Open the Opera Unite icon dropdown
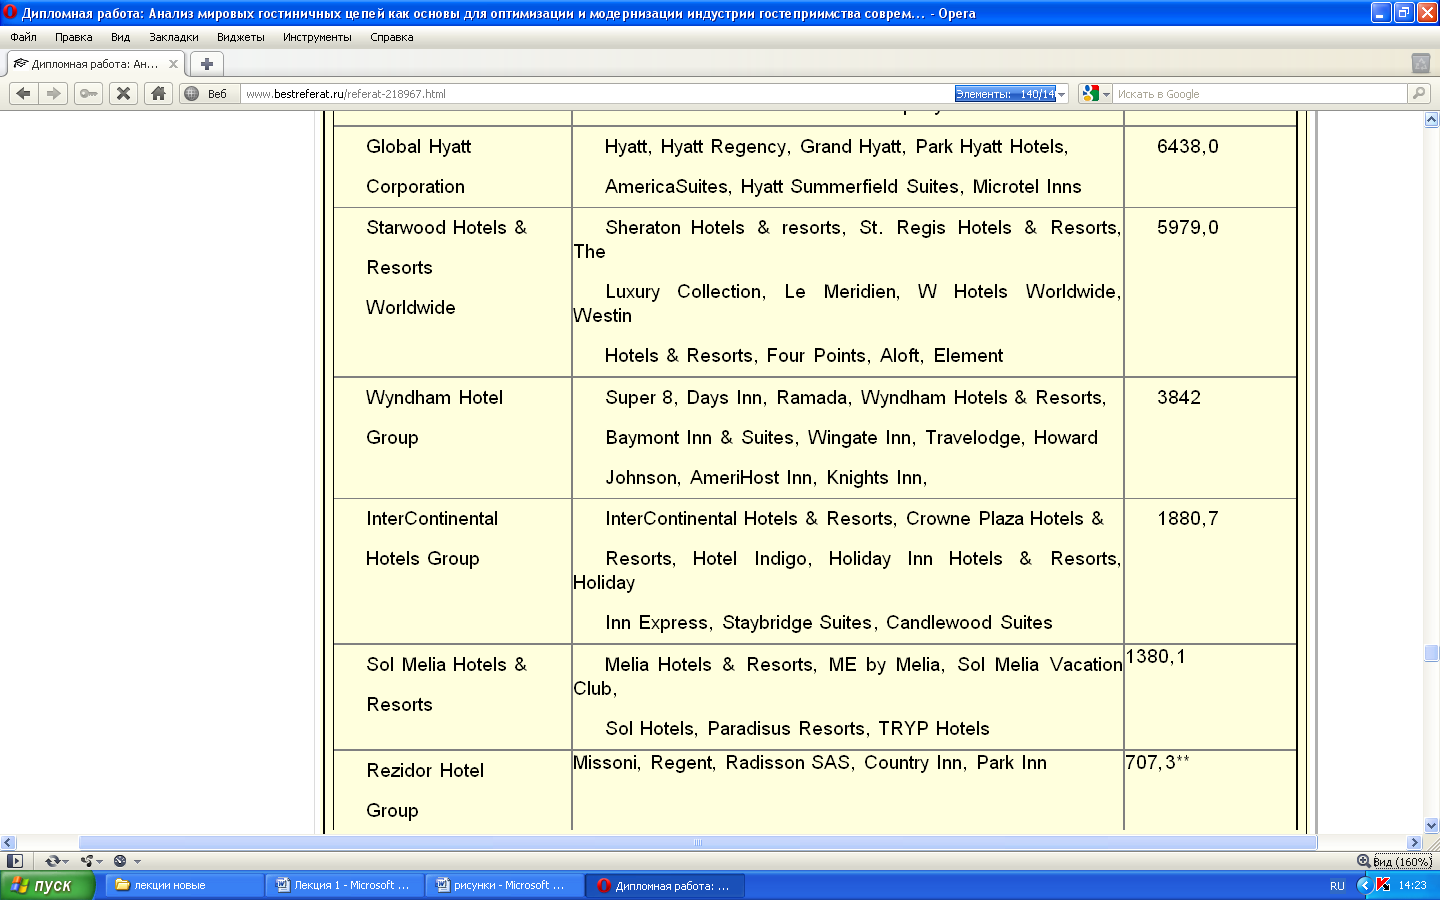Viewport: 1440px width, 900px height. tap(92, 861)
